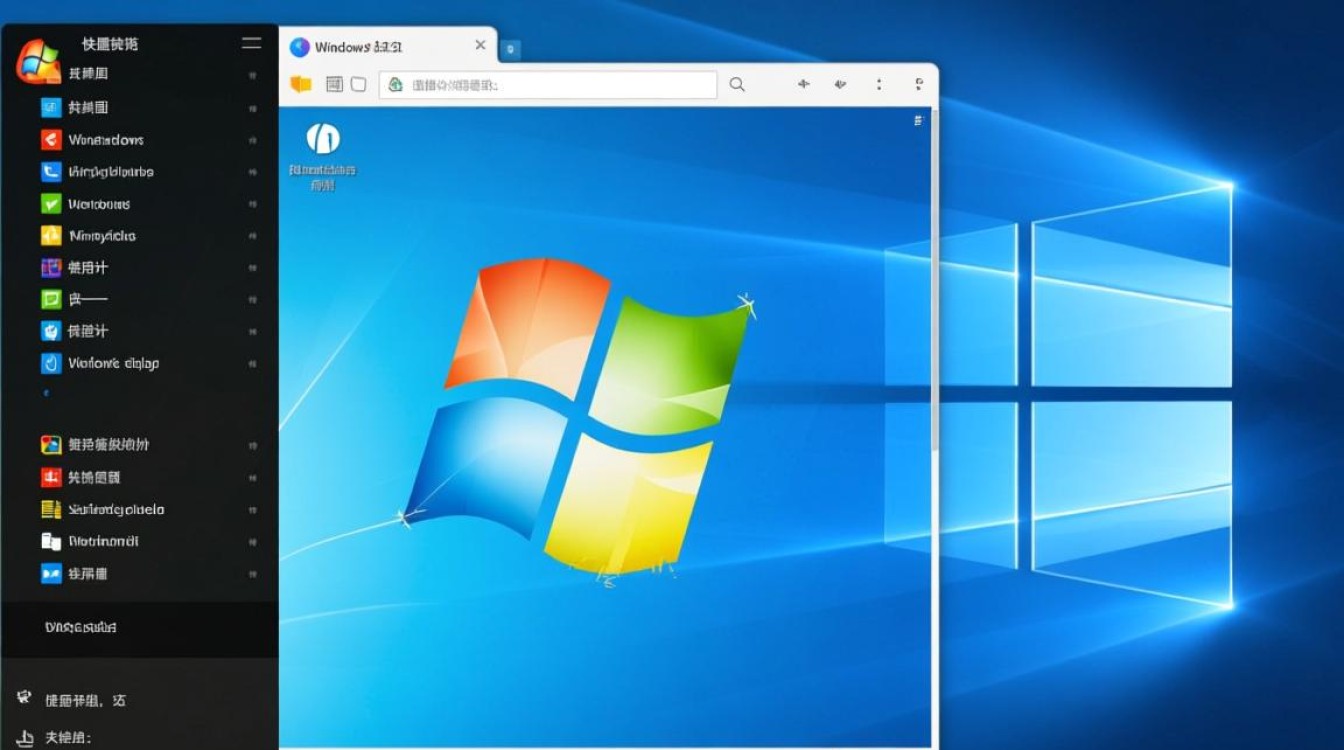The width and height of the screenshot is (1344, 750).
Task: Toggle the hamburger menu in the sidebar
Action: pyautogui.click(x=252, y=43)
